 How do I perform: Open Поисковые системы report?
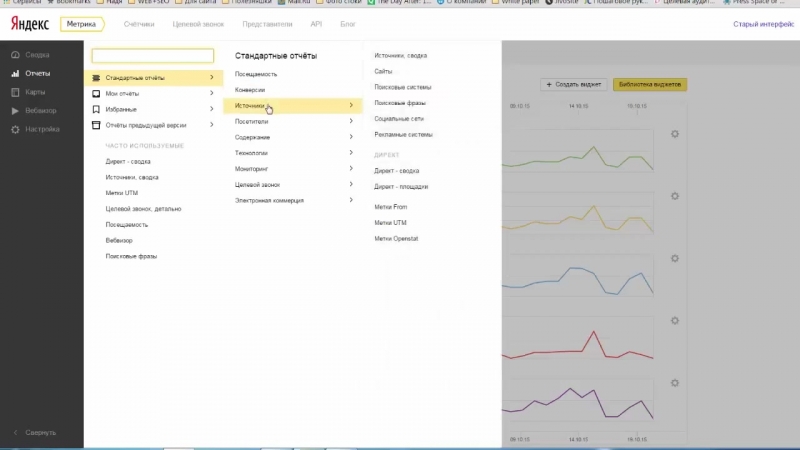[x=403, y=87]
